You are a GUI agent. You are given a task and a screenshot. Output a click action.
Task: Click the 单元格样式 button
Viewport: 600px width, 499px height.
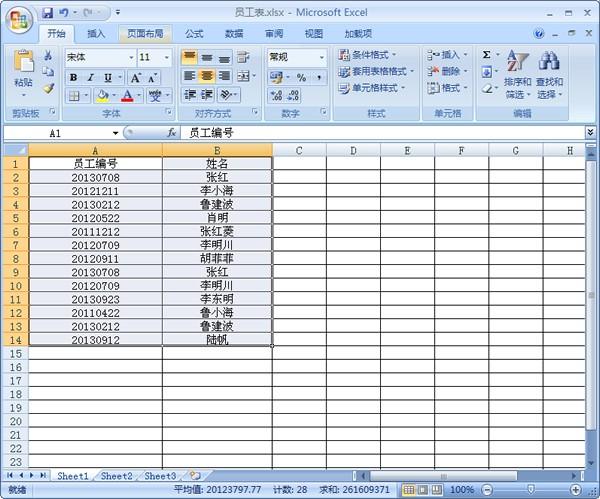[x=372, y=88]
